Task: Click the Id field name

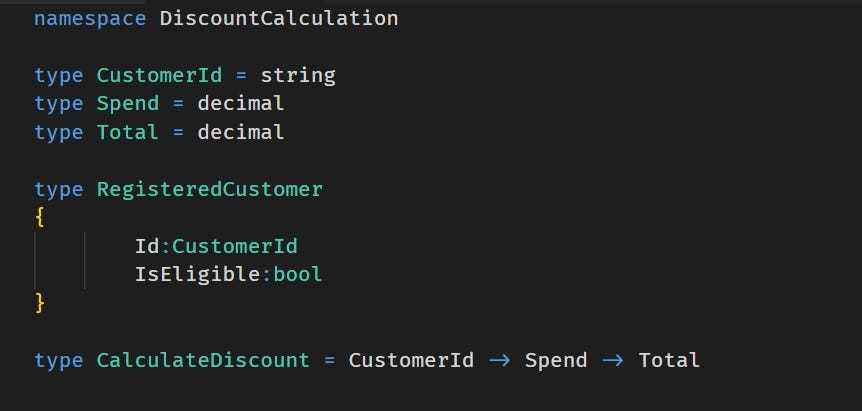Action: 147,246
